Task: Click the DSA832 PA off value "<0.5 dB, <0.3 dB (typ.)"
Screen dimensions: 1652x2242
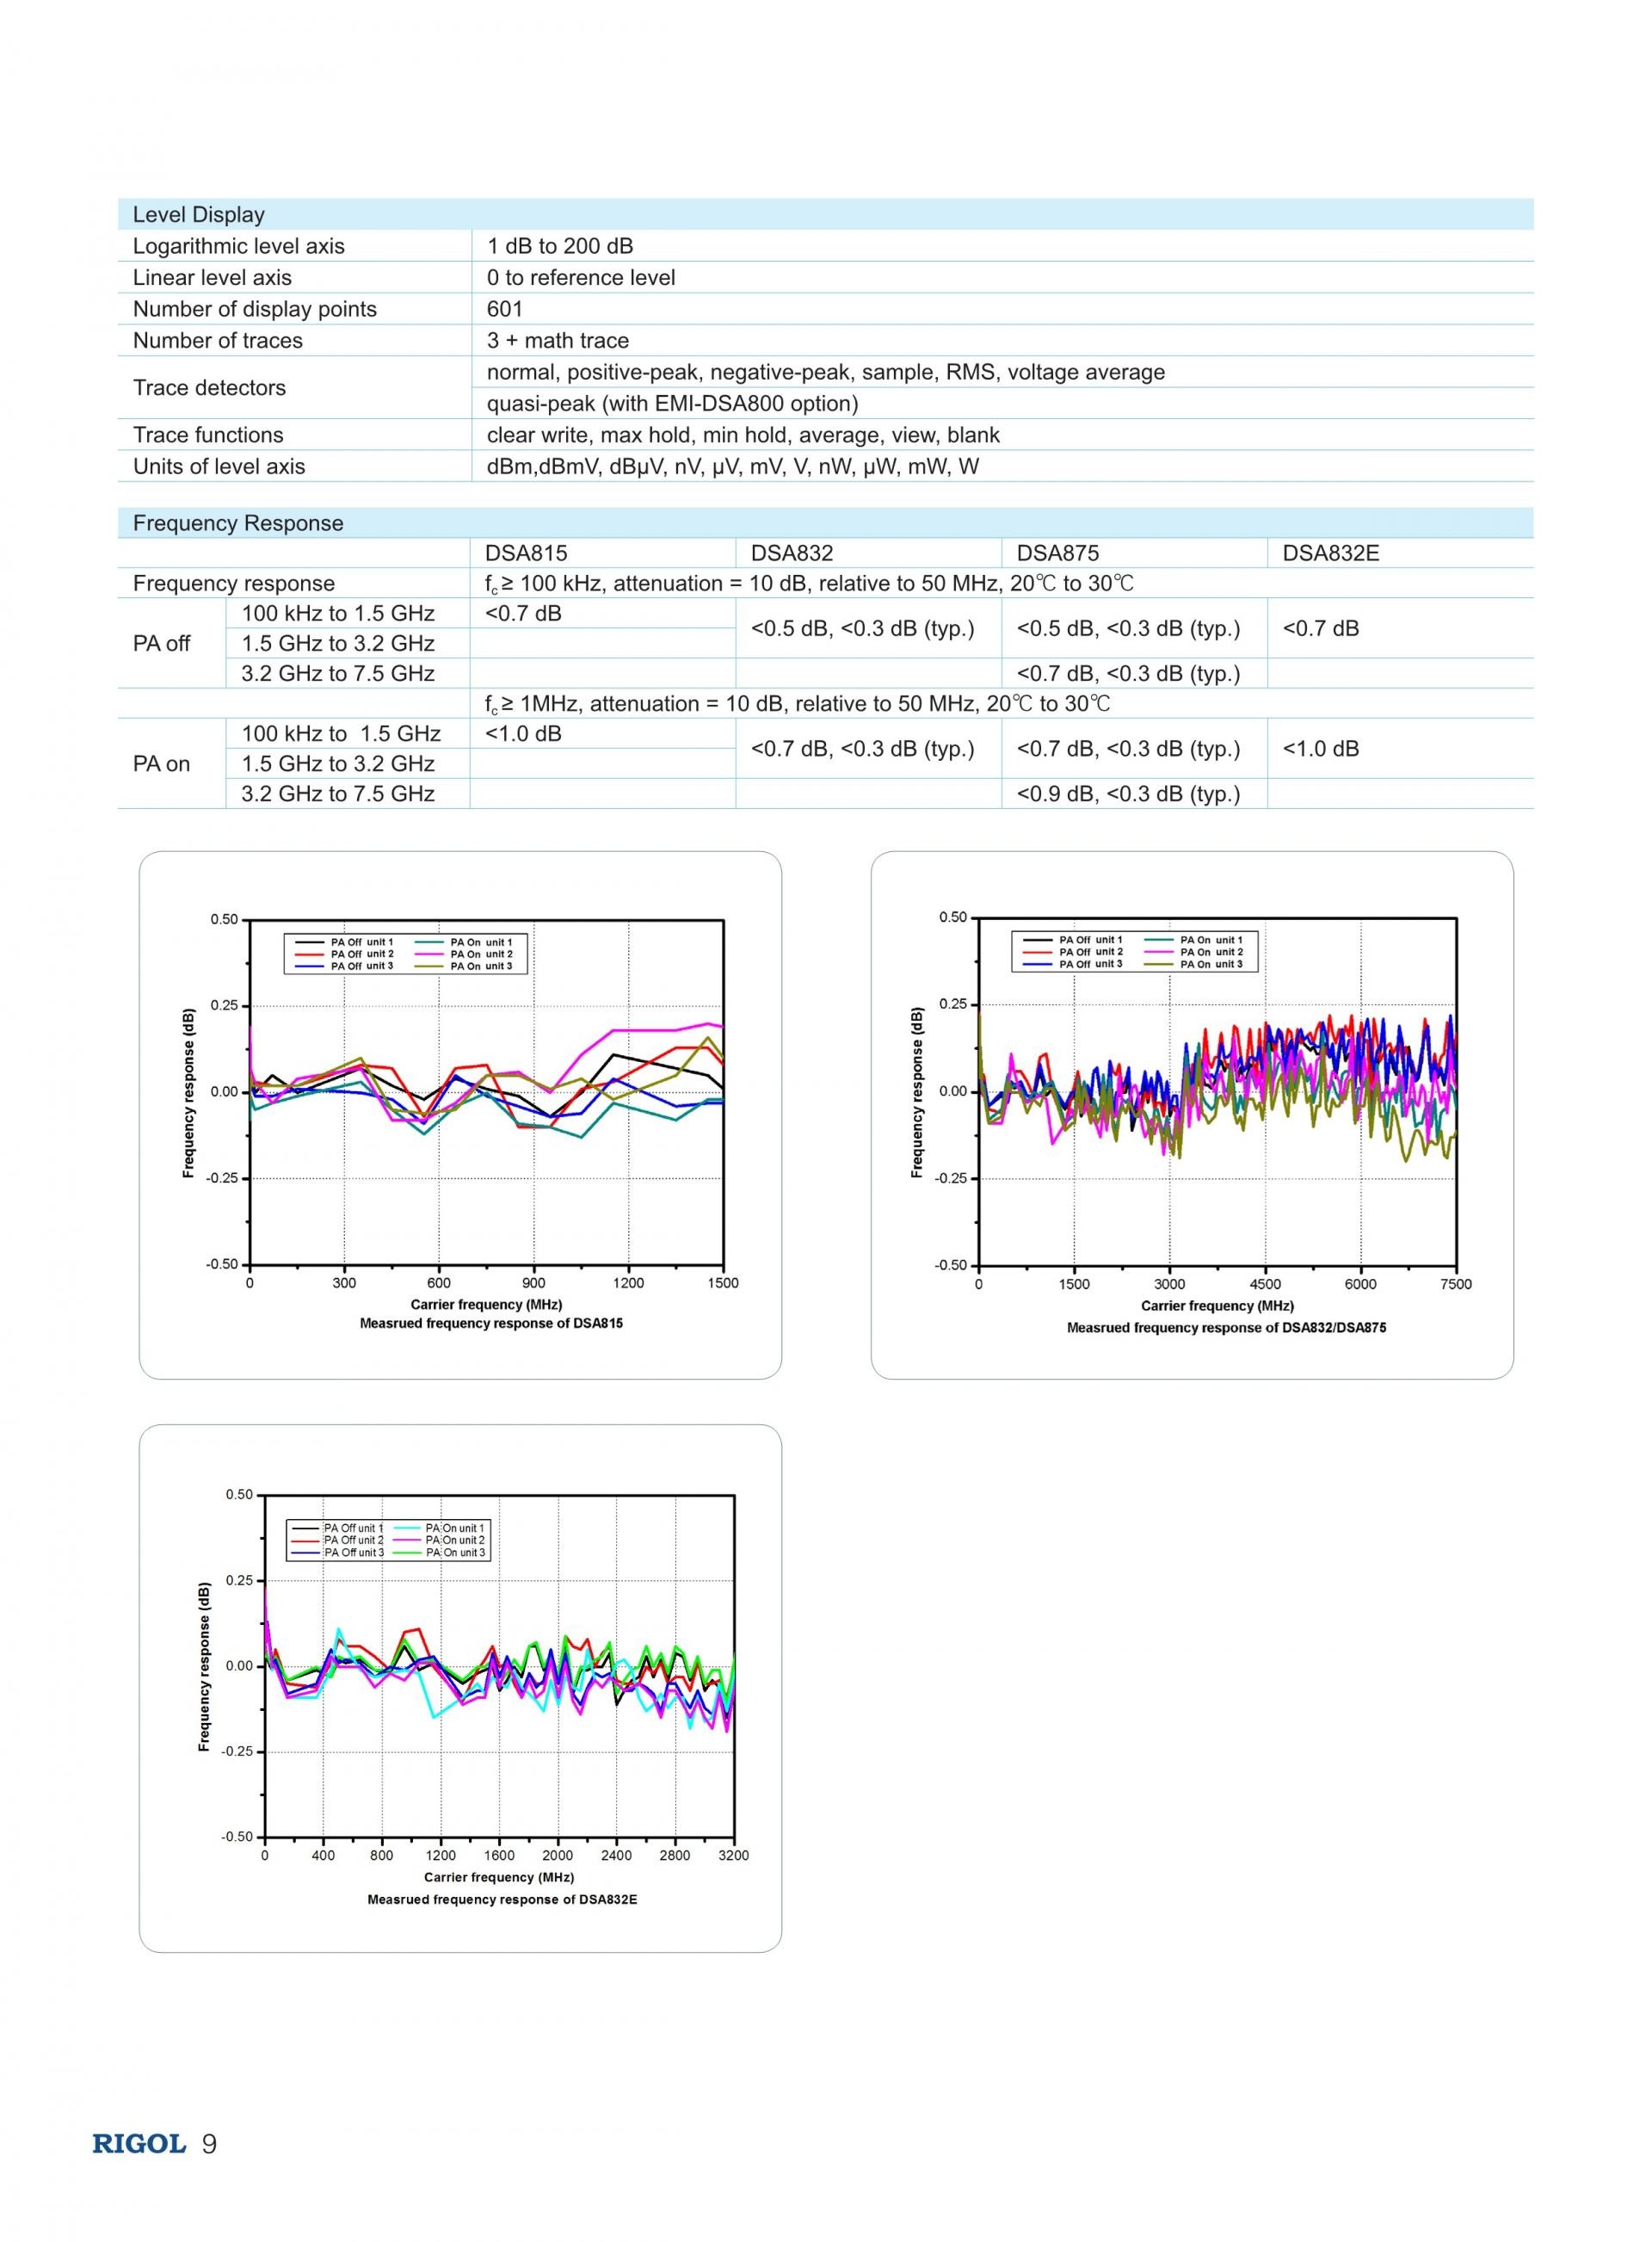Action: point(863,629)
